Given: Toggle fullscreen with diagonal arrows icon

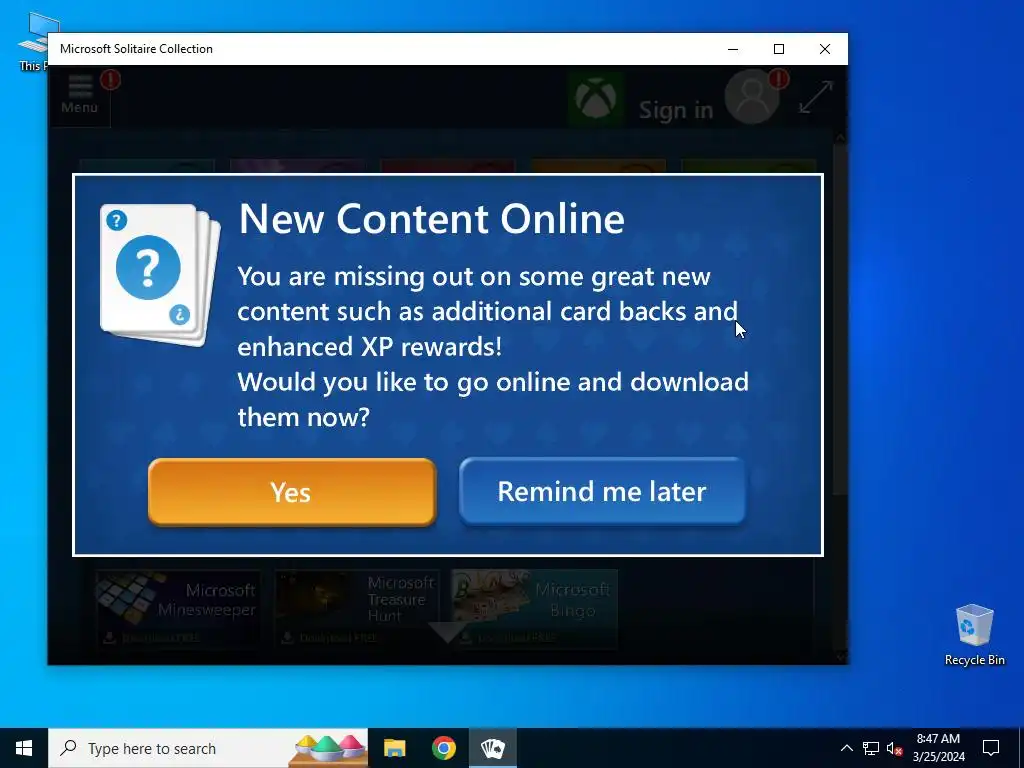Looking at the screenshot, I should 816,97.
